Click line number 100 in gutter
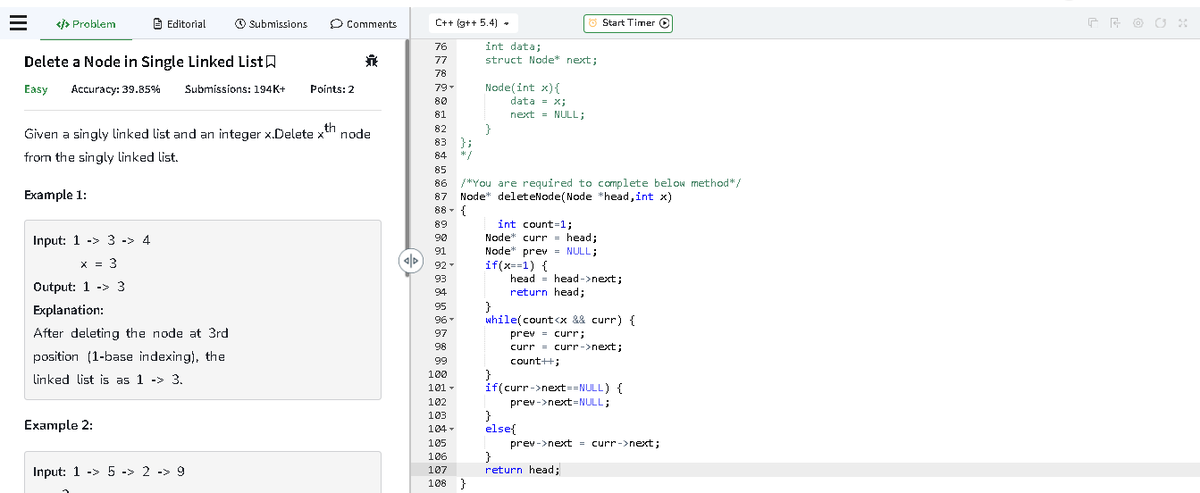This screenshot has height=493, width=1200. (436, 374)
